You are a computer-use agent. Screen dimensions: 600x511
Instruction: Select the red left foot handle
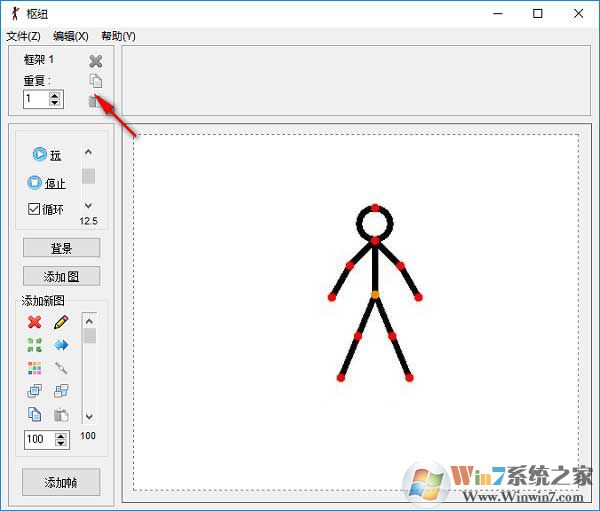pos(341,378)
